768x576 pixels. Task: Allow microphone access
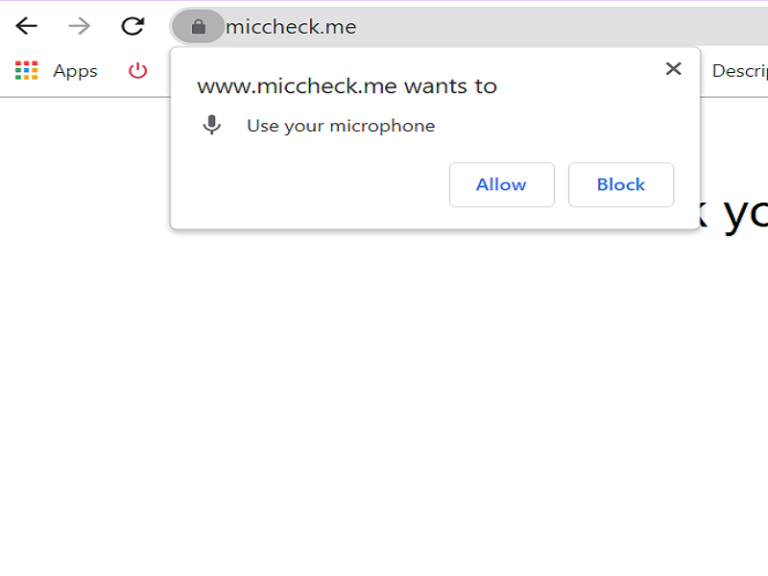click(501, 185)
